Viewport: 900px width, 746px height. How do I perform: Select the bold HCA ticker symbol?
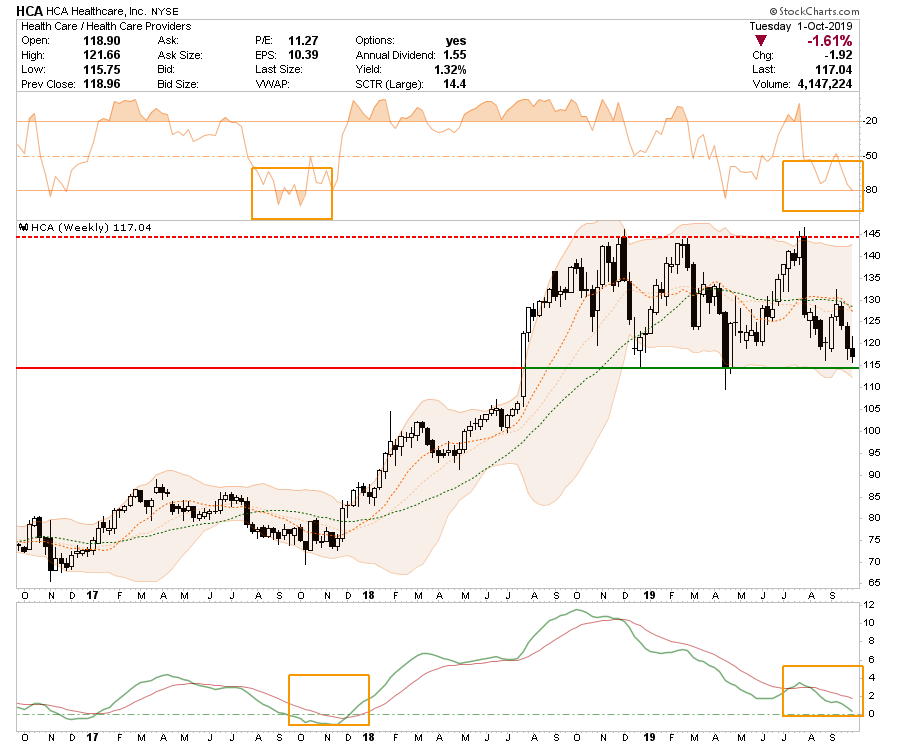[x=29, y=11]
